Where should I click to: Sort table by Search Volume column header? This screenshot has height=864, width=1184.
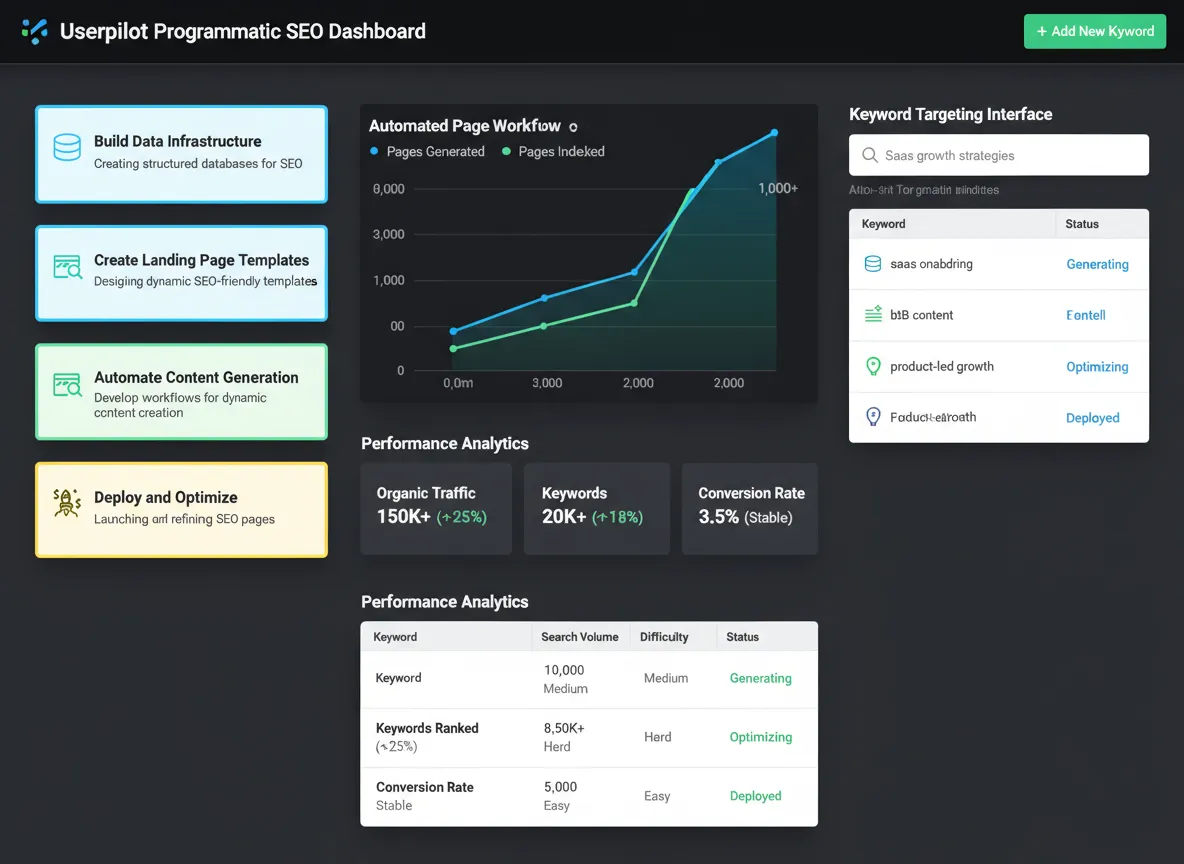point(579,637)
